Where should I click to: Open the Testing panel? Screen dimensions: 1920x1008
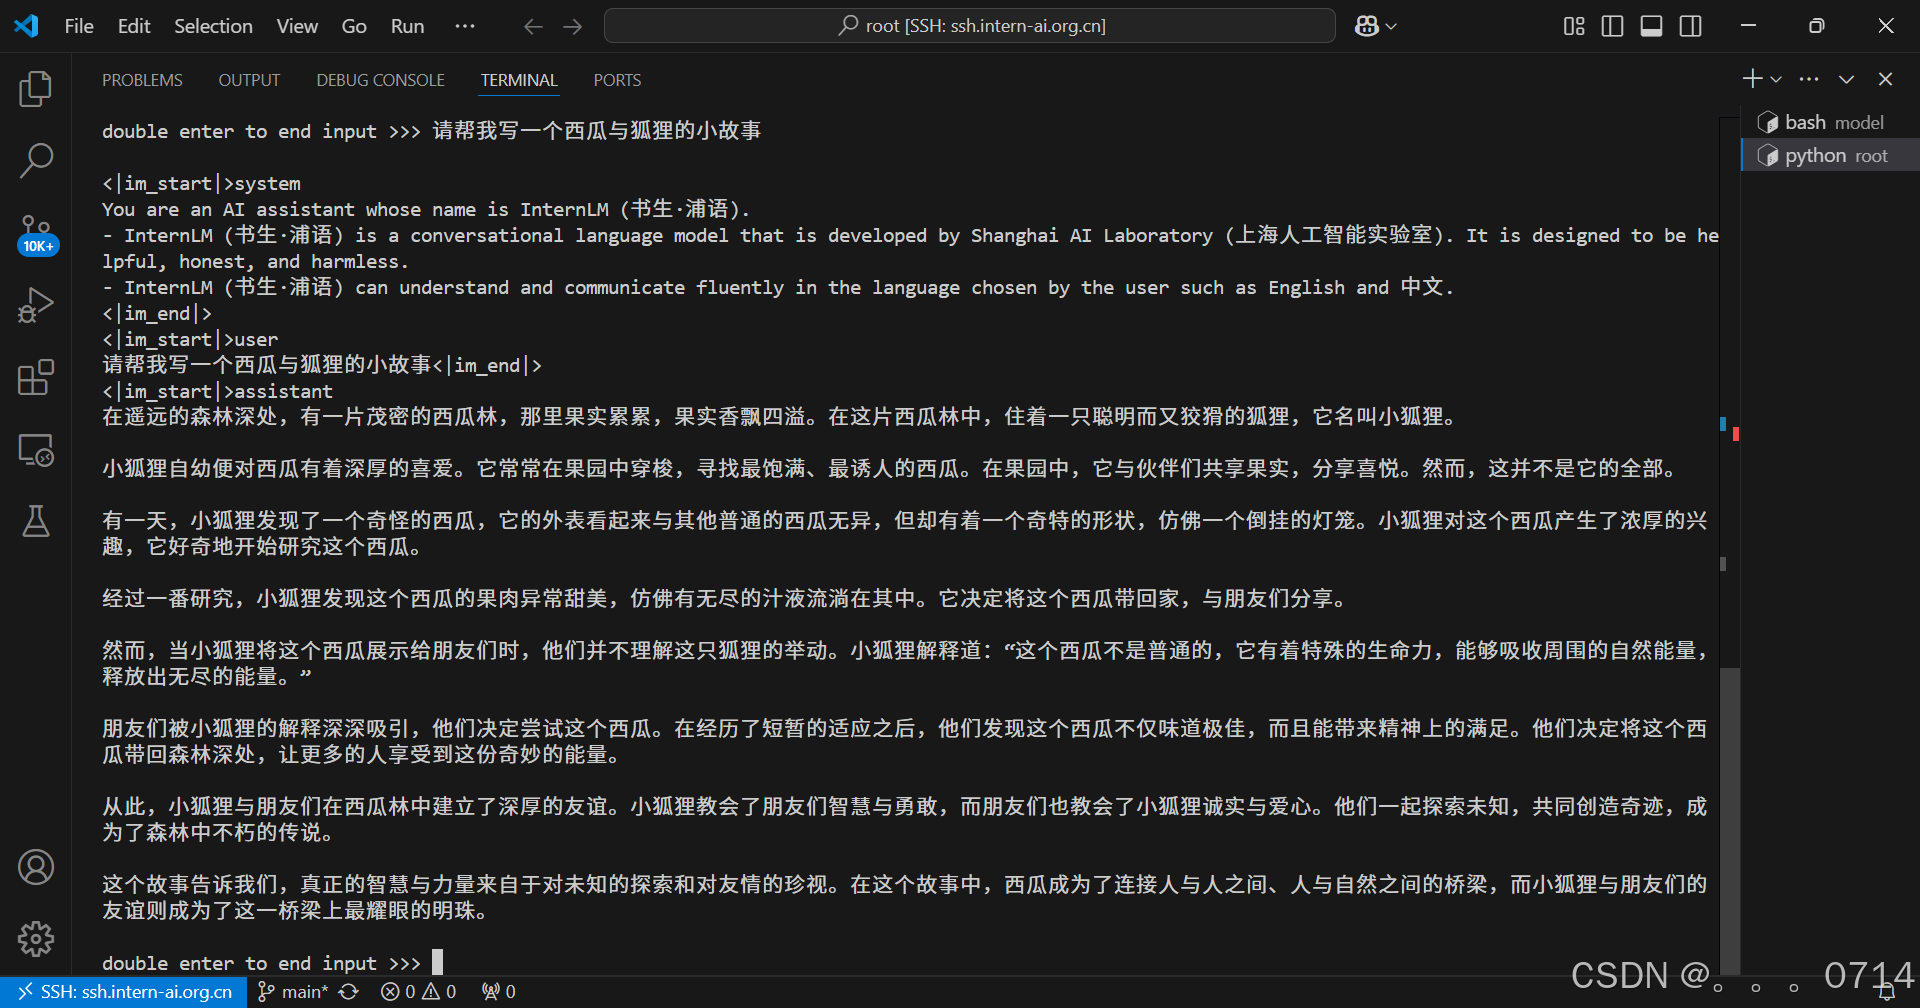click(x=36, y=521)
